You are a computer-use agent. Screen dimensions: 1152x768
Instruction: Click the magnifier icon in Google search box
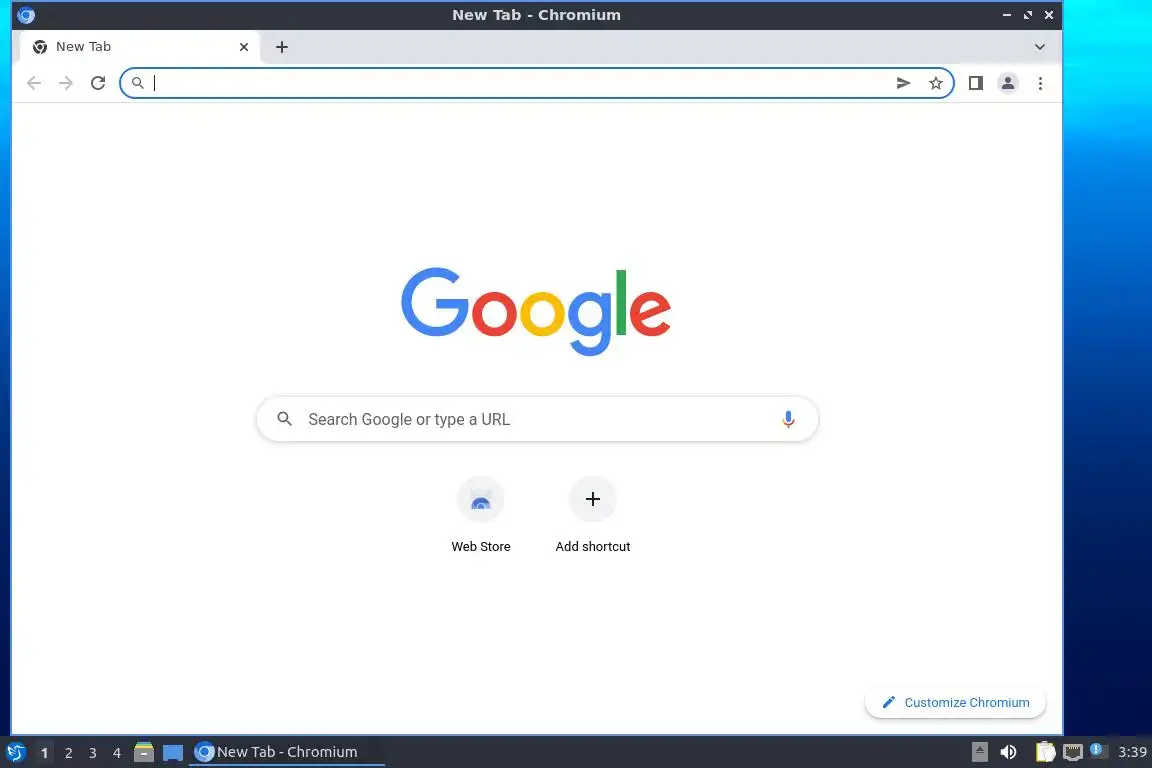(x=284, y=419)
